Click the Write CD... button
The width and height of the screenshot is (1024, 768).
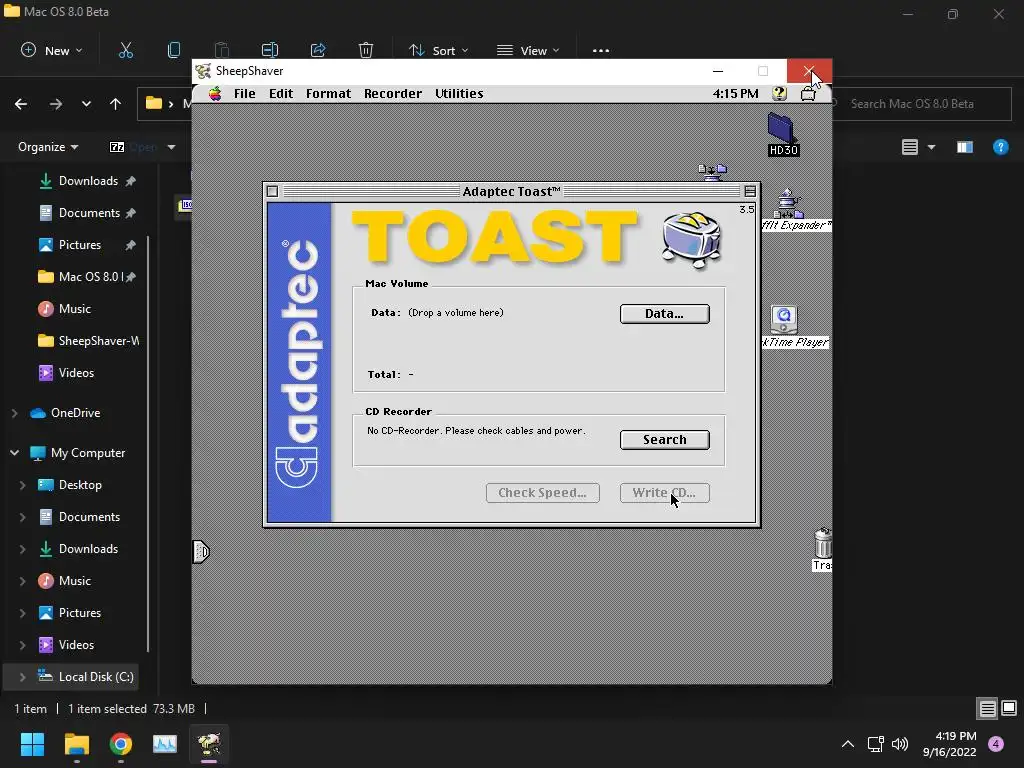click(x=664, y=493)
